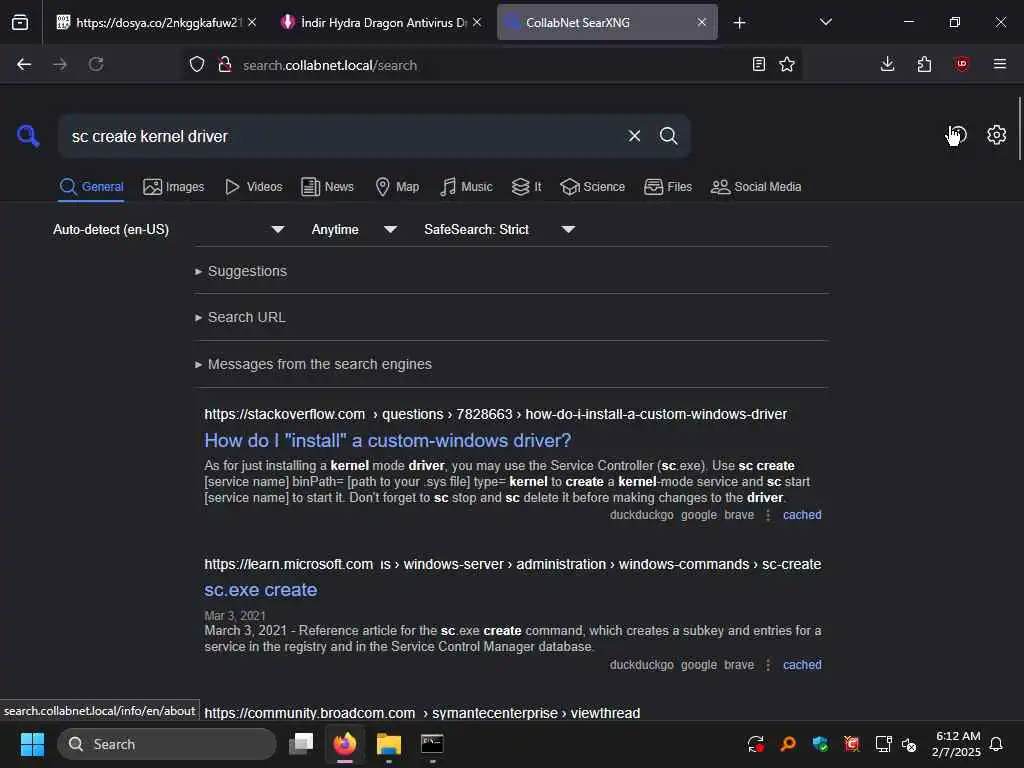Click the Windows taskbar Search box
Viewport: 1024px width, 768px height.
click(x=167, y=744)
